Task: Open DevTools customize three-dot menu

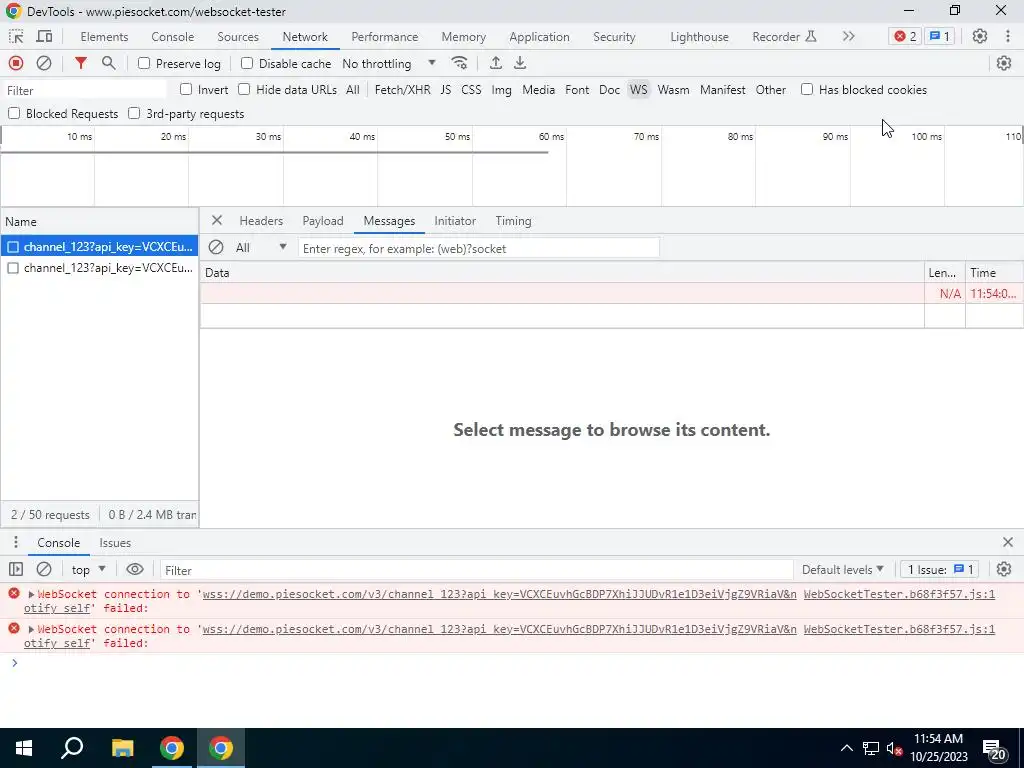Action: click(x=1008, y=37)
